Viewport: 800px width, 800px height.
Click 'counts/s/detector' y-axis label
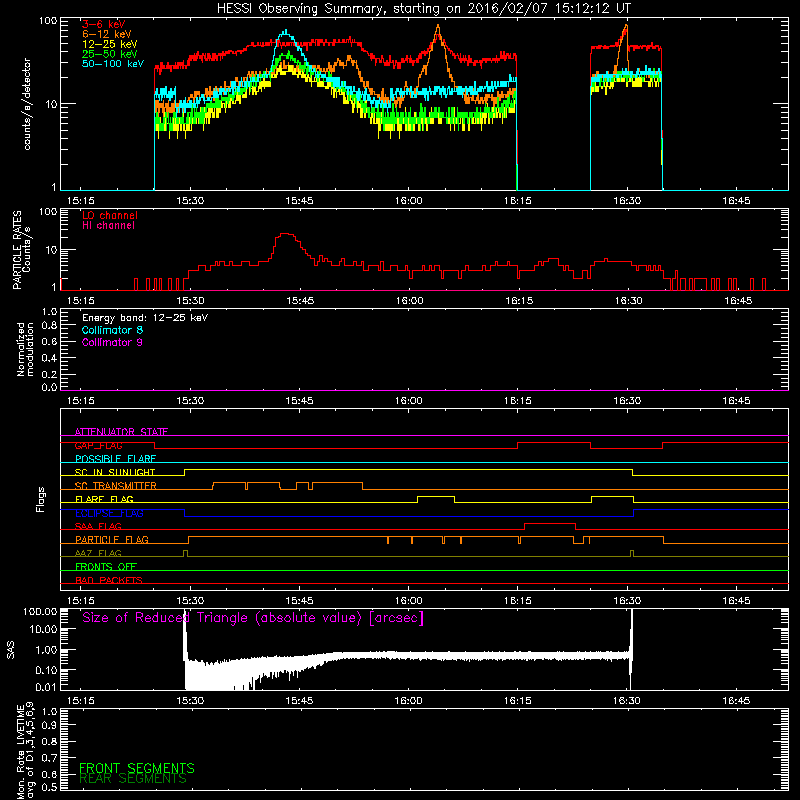[27, 104]
